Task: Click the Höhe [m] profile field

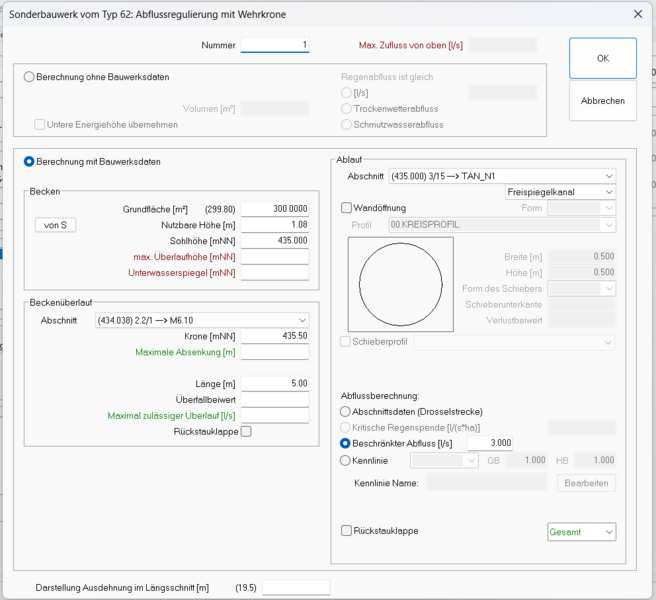Action: [582, 272]
